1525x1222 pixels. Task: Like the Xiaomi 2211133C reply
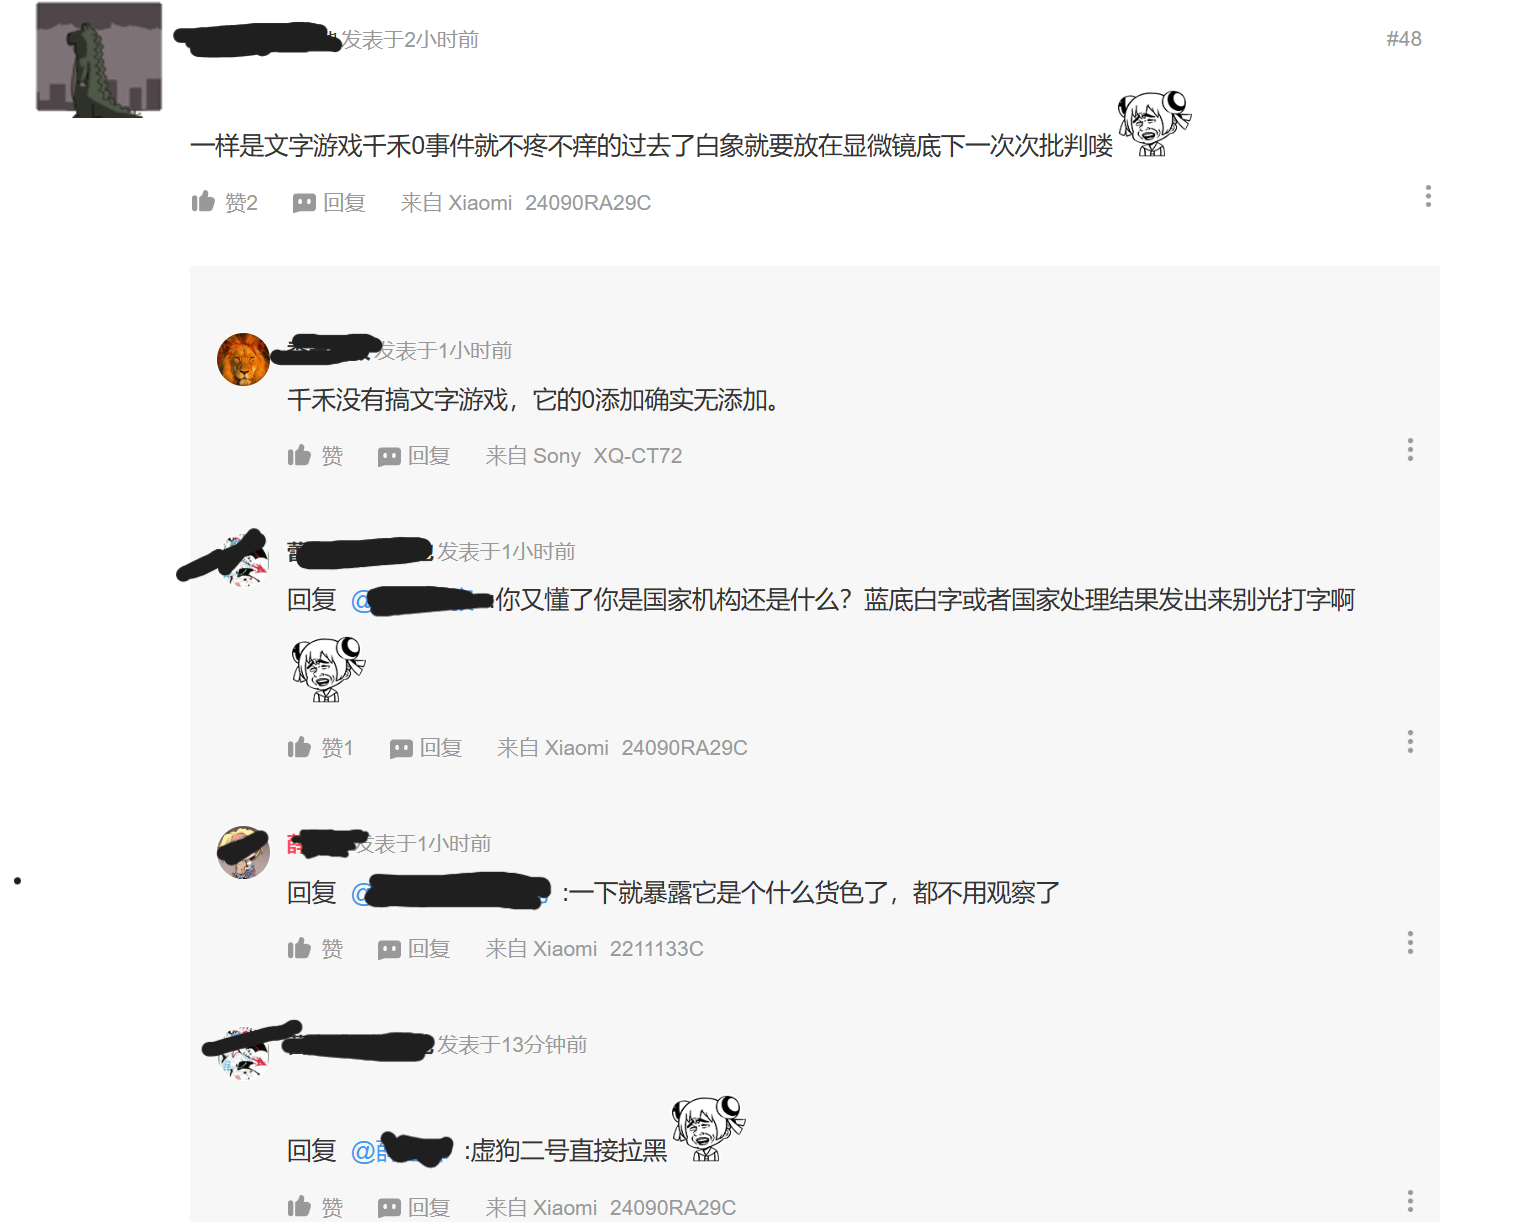(315, 949)
